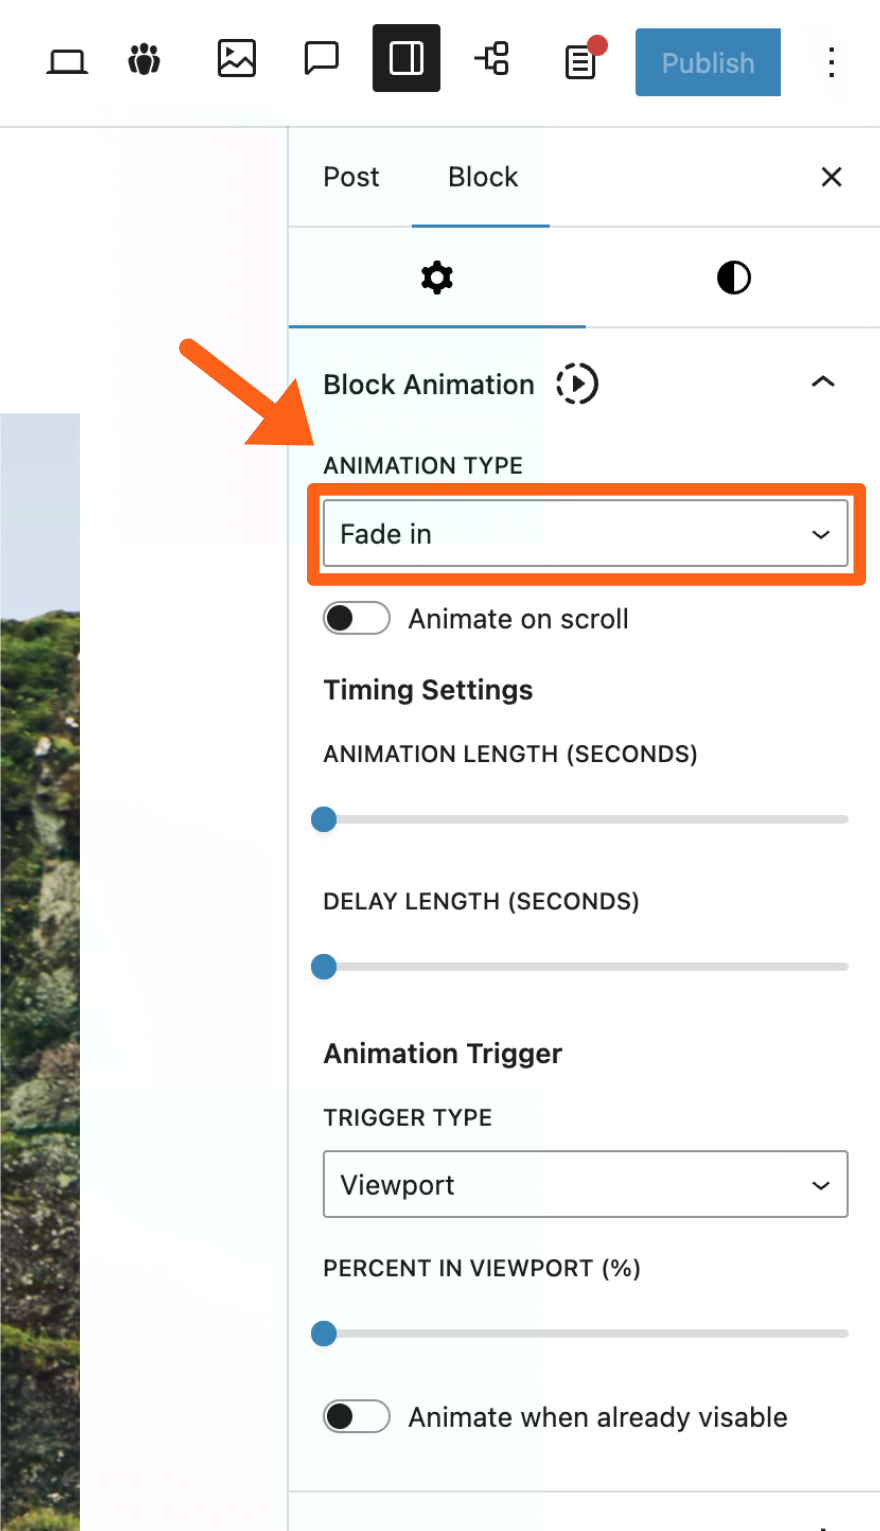Open the collaborators group icon

coord(145,60)
